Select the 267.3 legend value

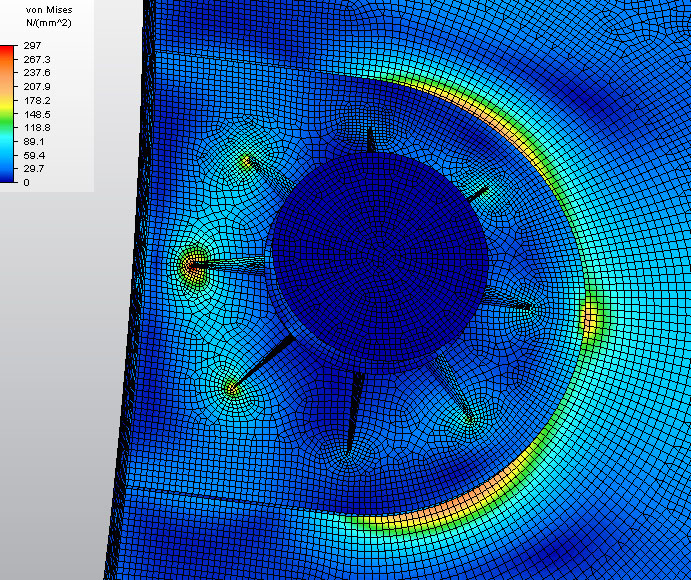pyautogui.click(x=37, y=59)
